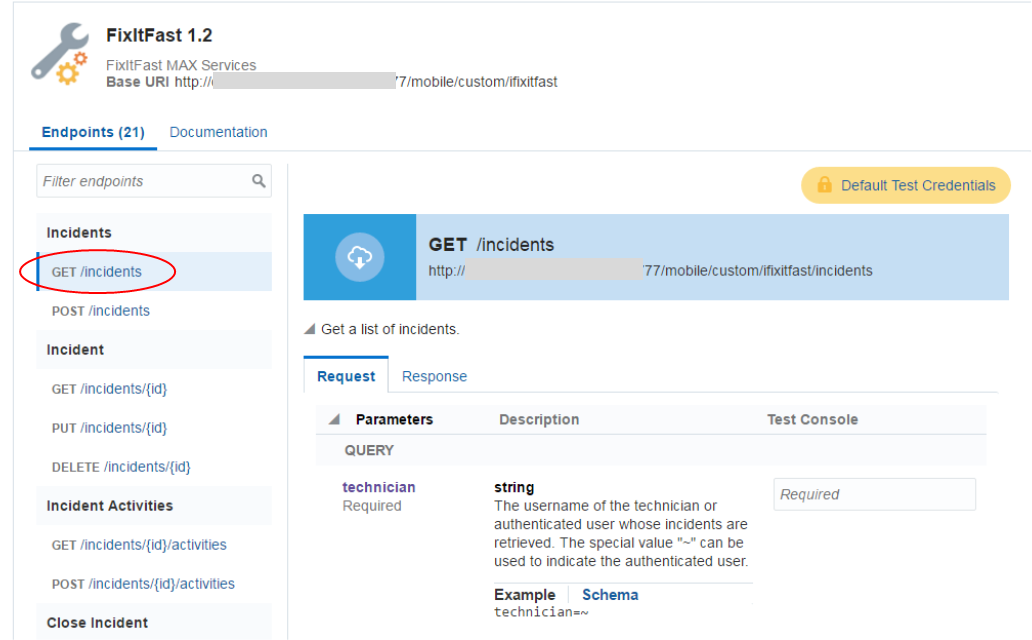Select the Example tab for technician
This screenshot has height=640, width=1032.
point(525,595)
